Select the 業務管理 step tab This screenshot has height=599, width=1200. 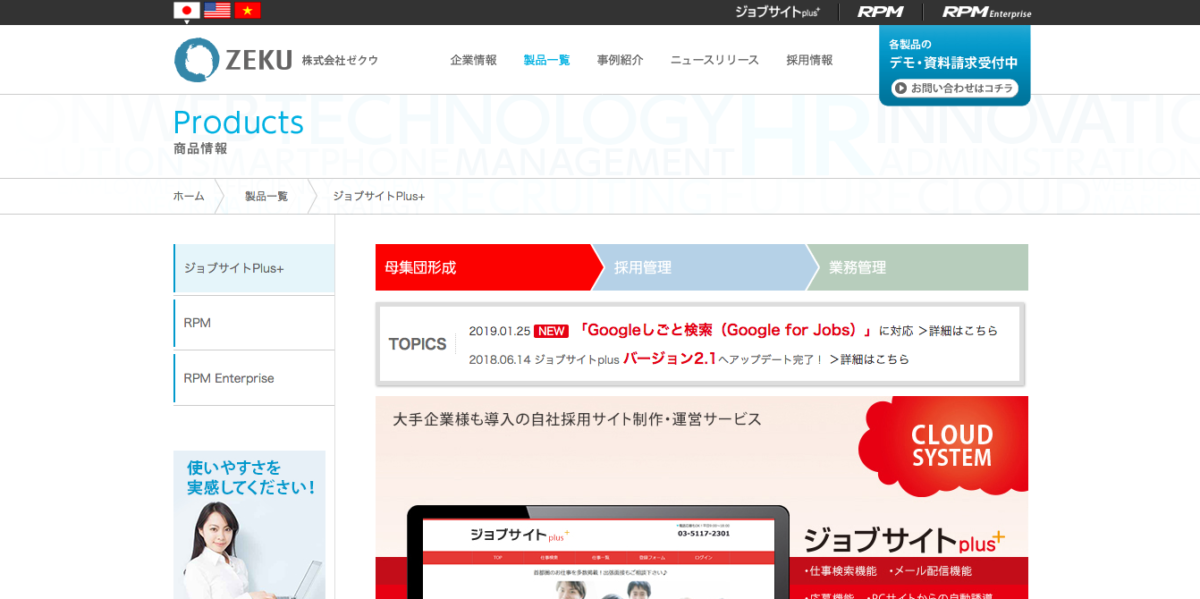(917, 267)
